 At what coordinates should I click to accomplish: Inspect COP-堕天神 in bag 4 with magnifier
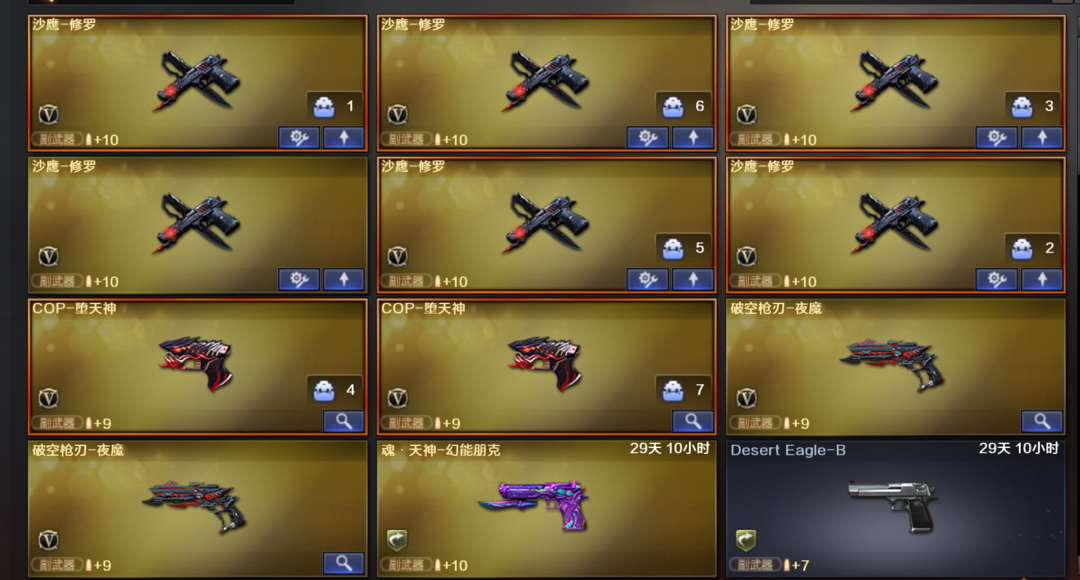click(344, 421)
